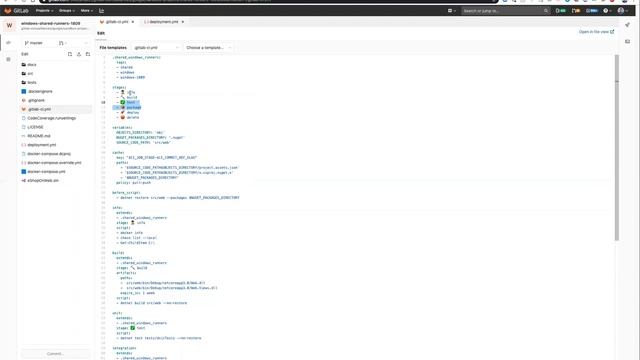The image size is (640, 360).
Task: Open the Projects menu in the navbar
Action: 44,11
